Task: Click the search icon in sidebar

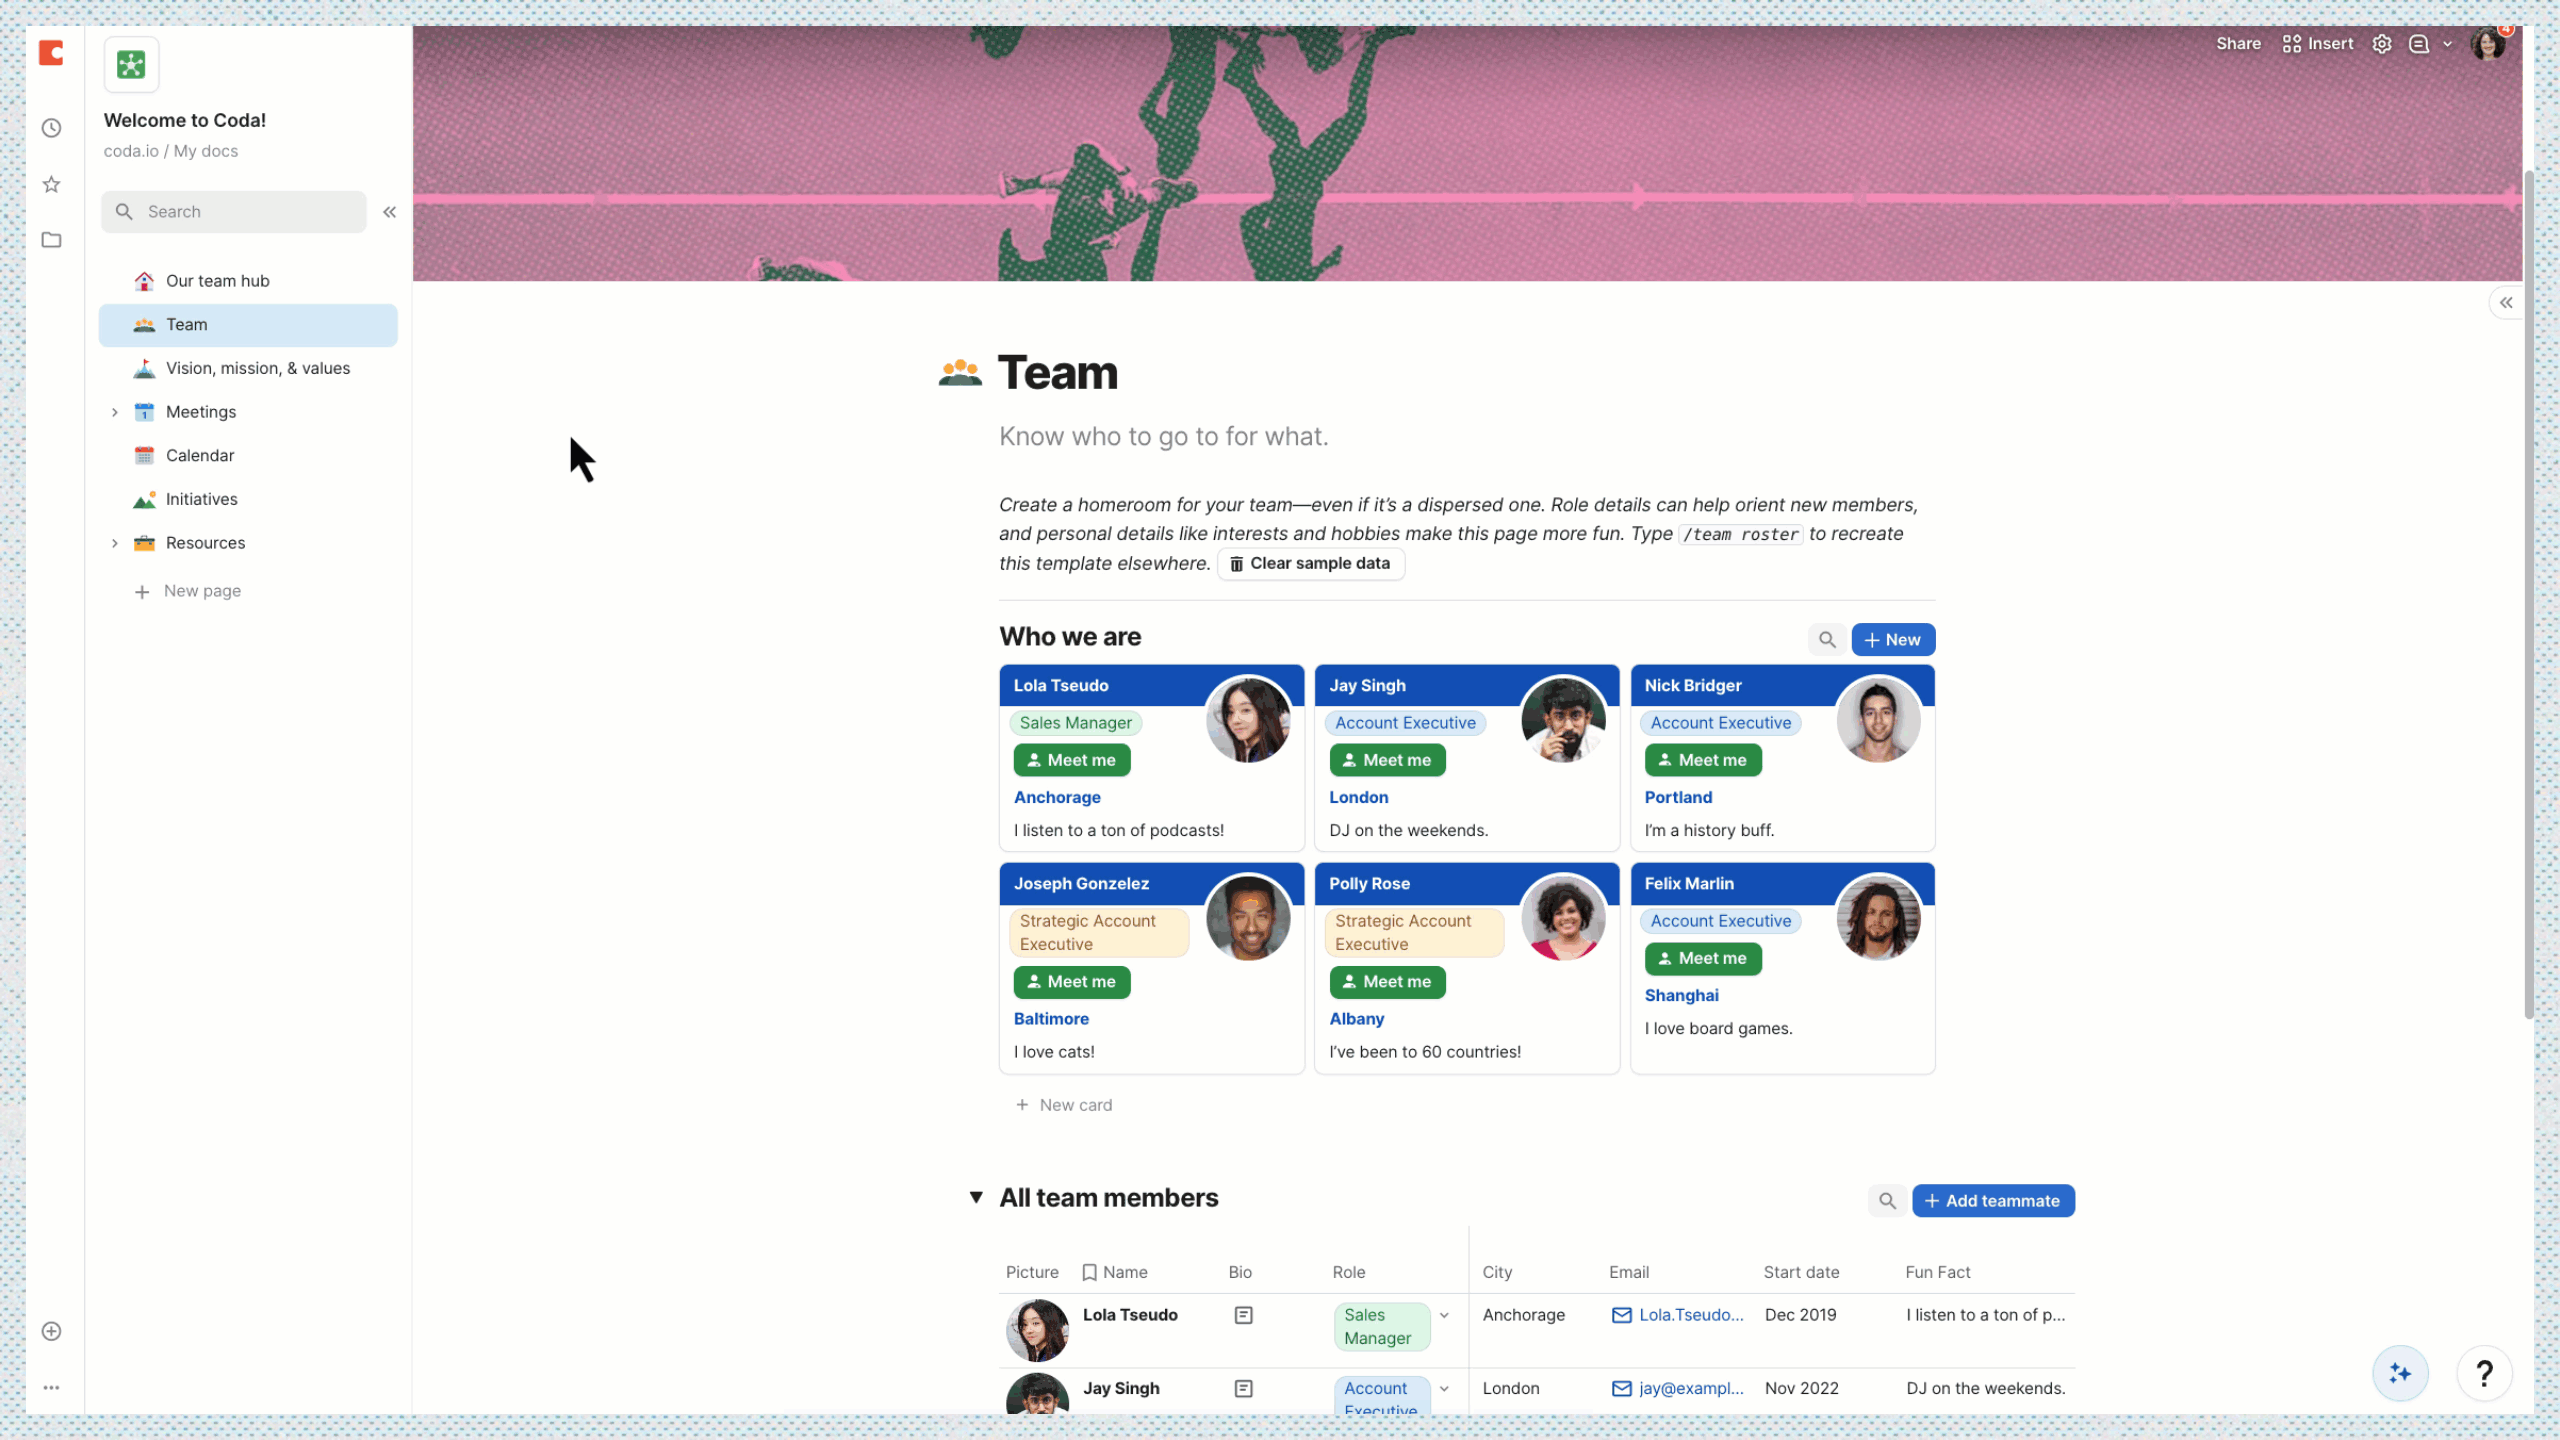Action: pos(123,211)
